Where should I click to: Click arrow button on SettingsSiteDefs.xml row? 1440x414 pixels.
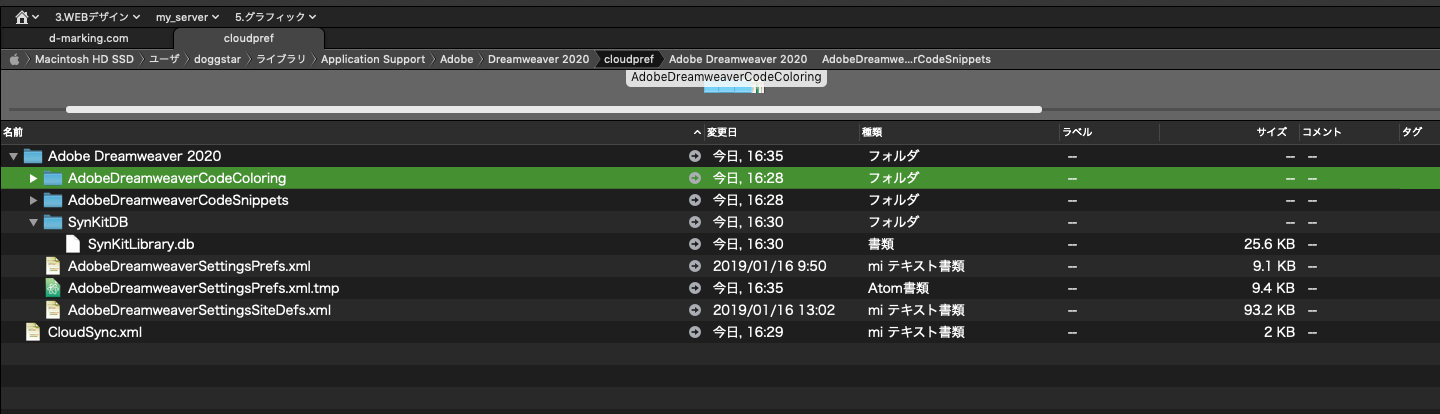pyautogui.click(x=695, y=310)
